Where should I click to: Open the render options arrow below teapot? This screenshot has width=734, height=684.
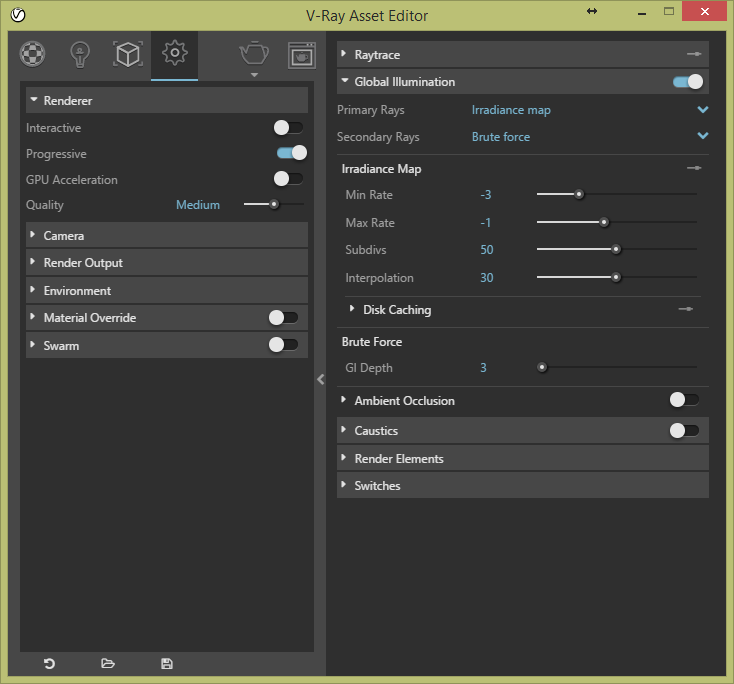pos(254,75)
